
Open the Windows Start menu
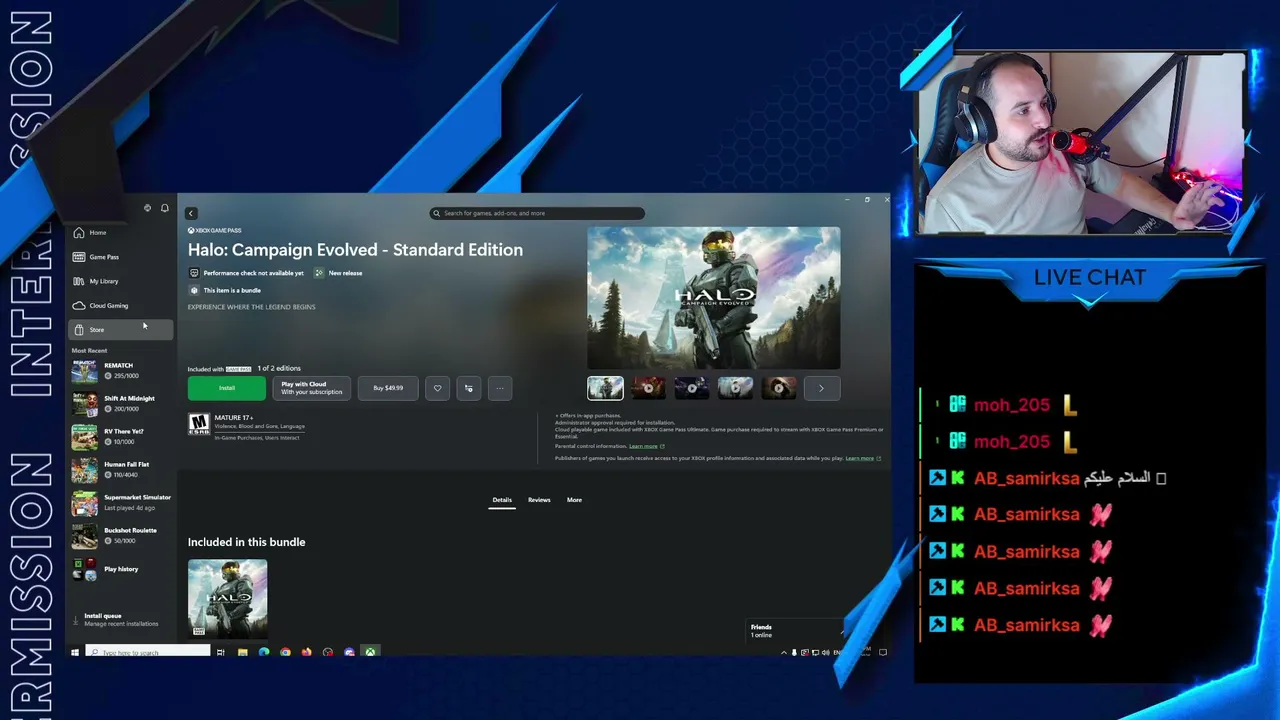[75, 652]
